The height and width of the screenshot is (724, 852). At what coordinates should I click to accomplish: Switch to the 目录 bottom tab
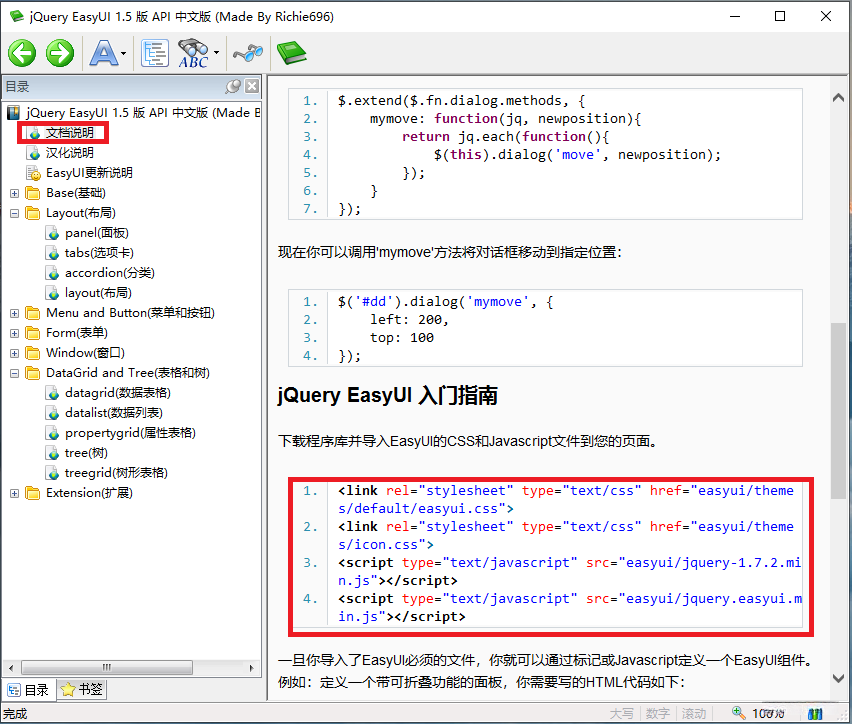pyautogui.click(x=29, y=690)
